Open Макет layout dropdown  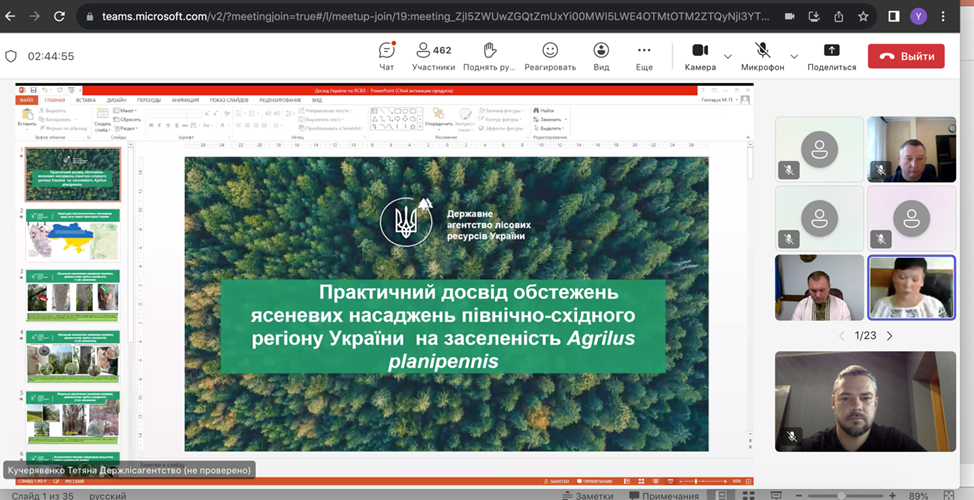pos(125,111)
